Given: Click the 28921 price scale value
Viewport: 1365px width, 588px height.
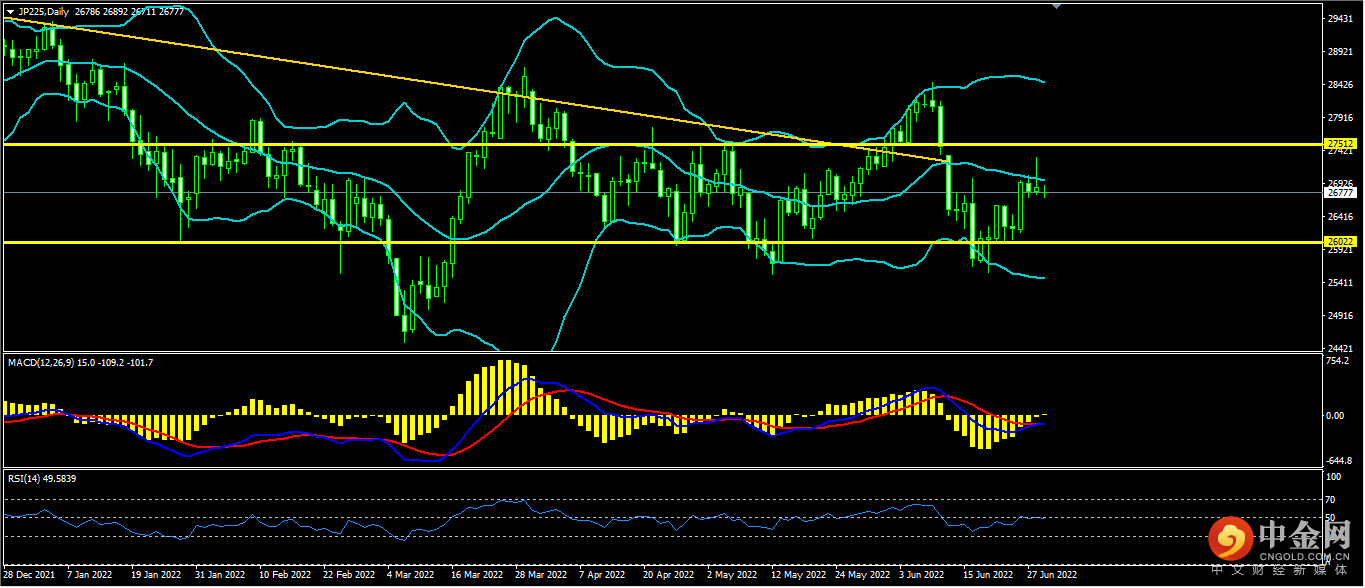Looking at the screenshot, I should [x=1338, y=52].
